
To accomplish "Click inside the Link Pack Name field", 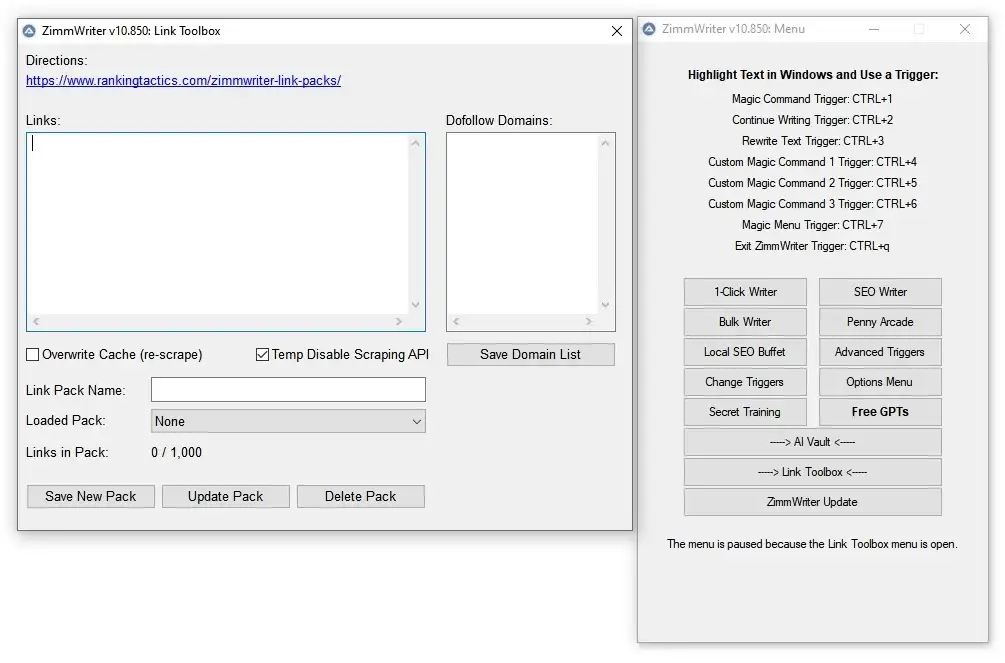I will click(x=288, y=389).
